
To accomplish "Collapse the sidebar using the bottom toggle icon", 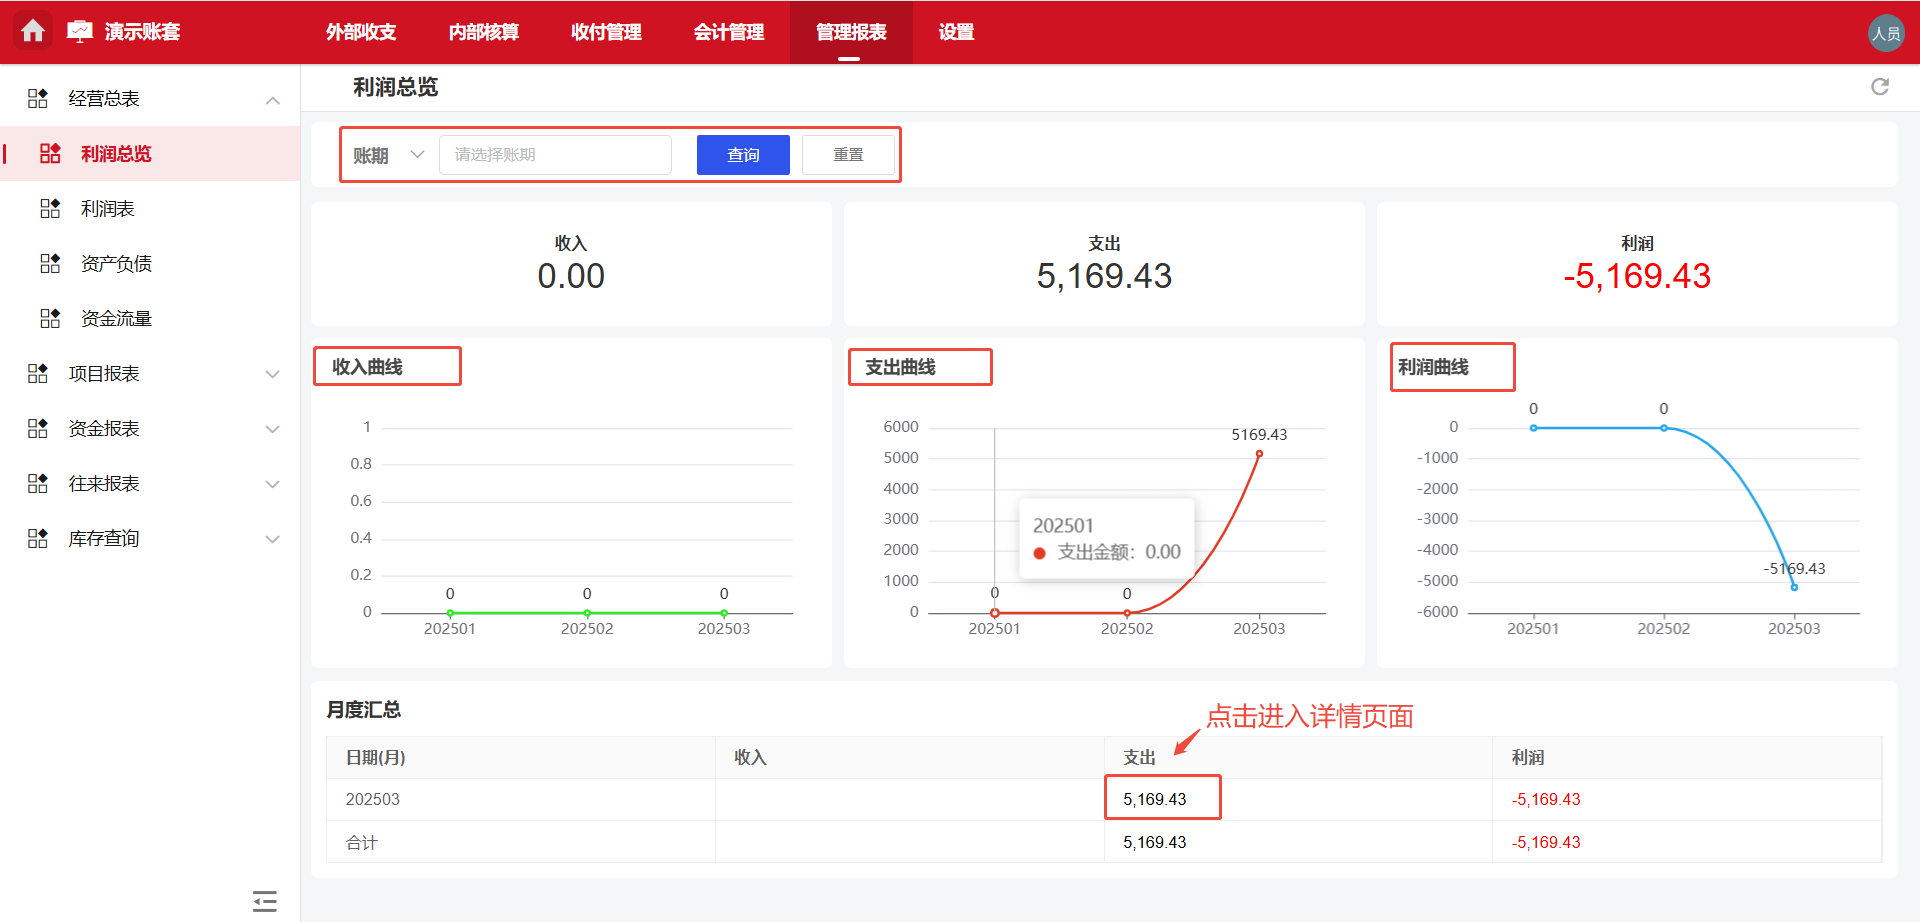I will pyautogui.click(x=264, y=900).
